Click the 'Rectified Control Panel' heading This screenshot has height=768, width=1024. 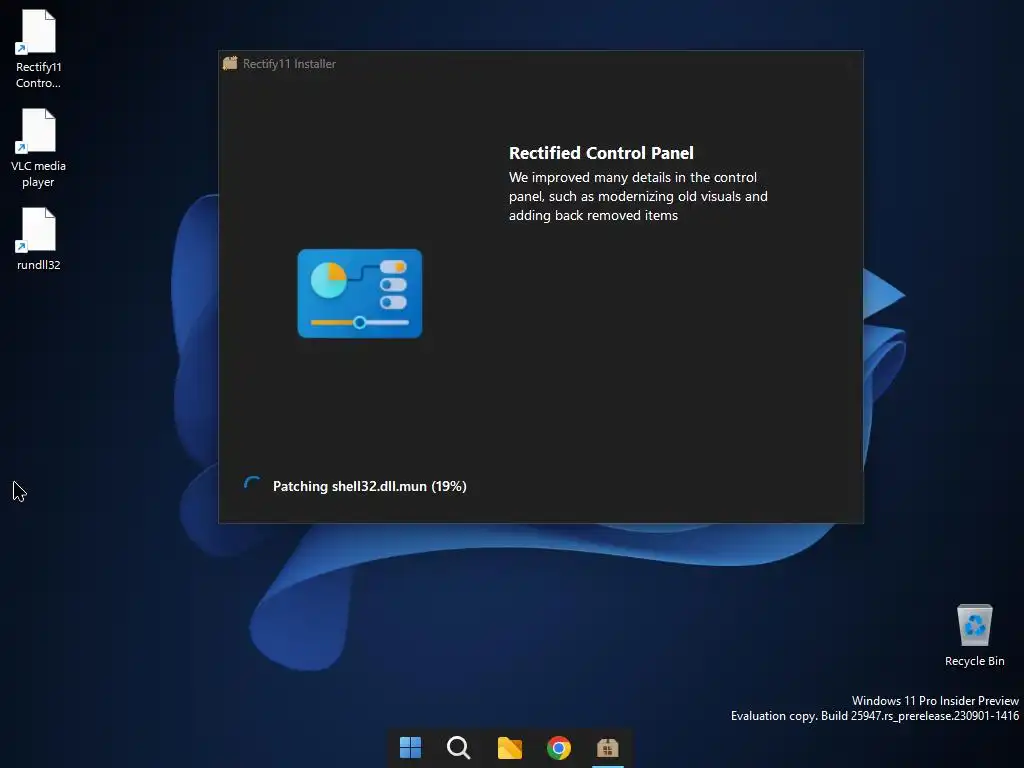coord(601,153)
